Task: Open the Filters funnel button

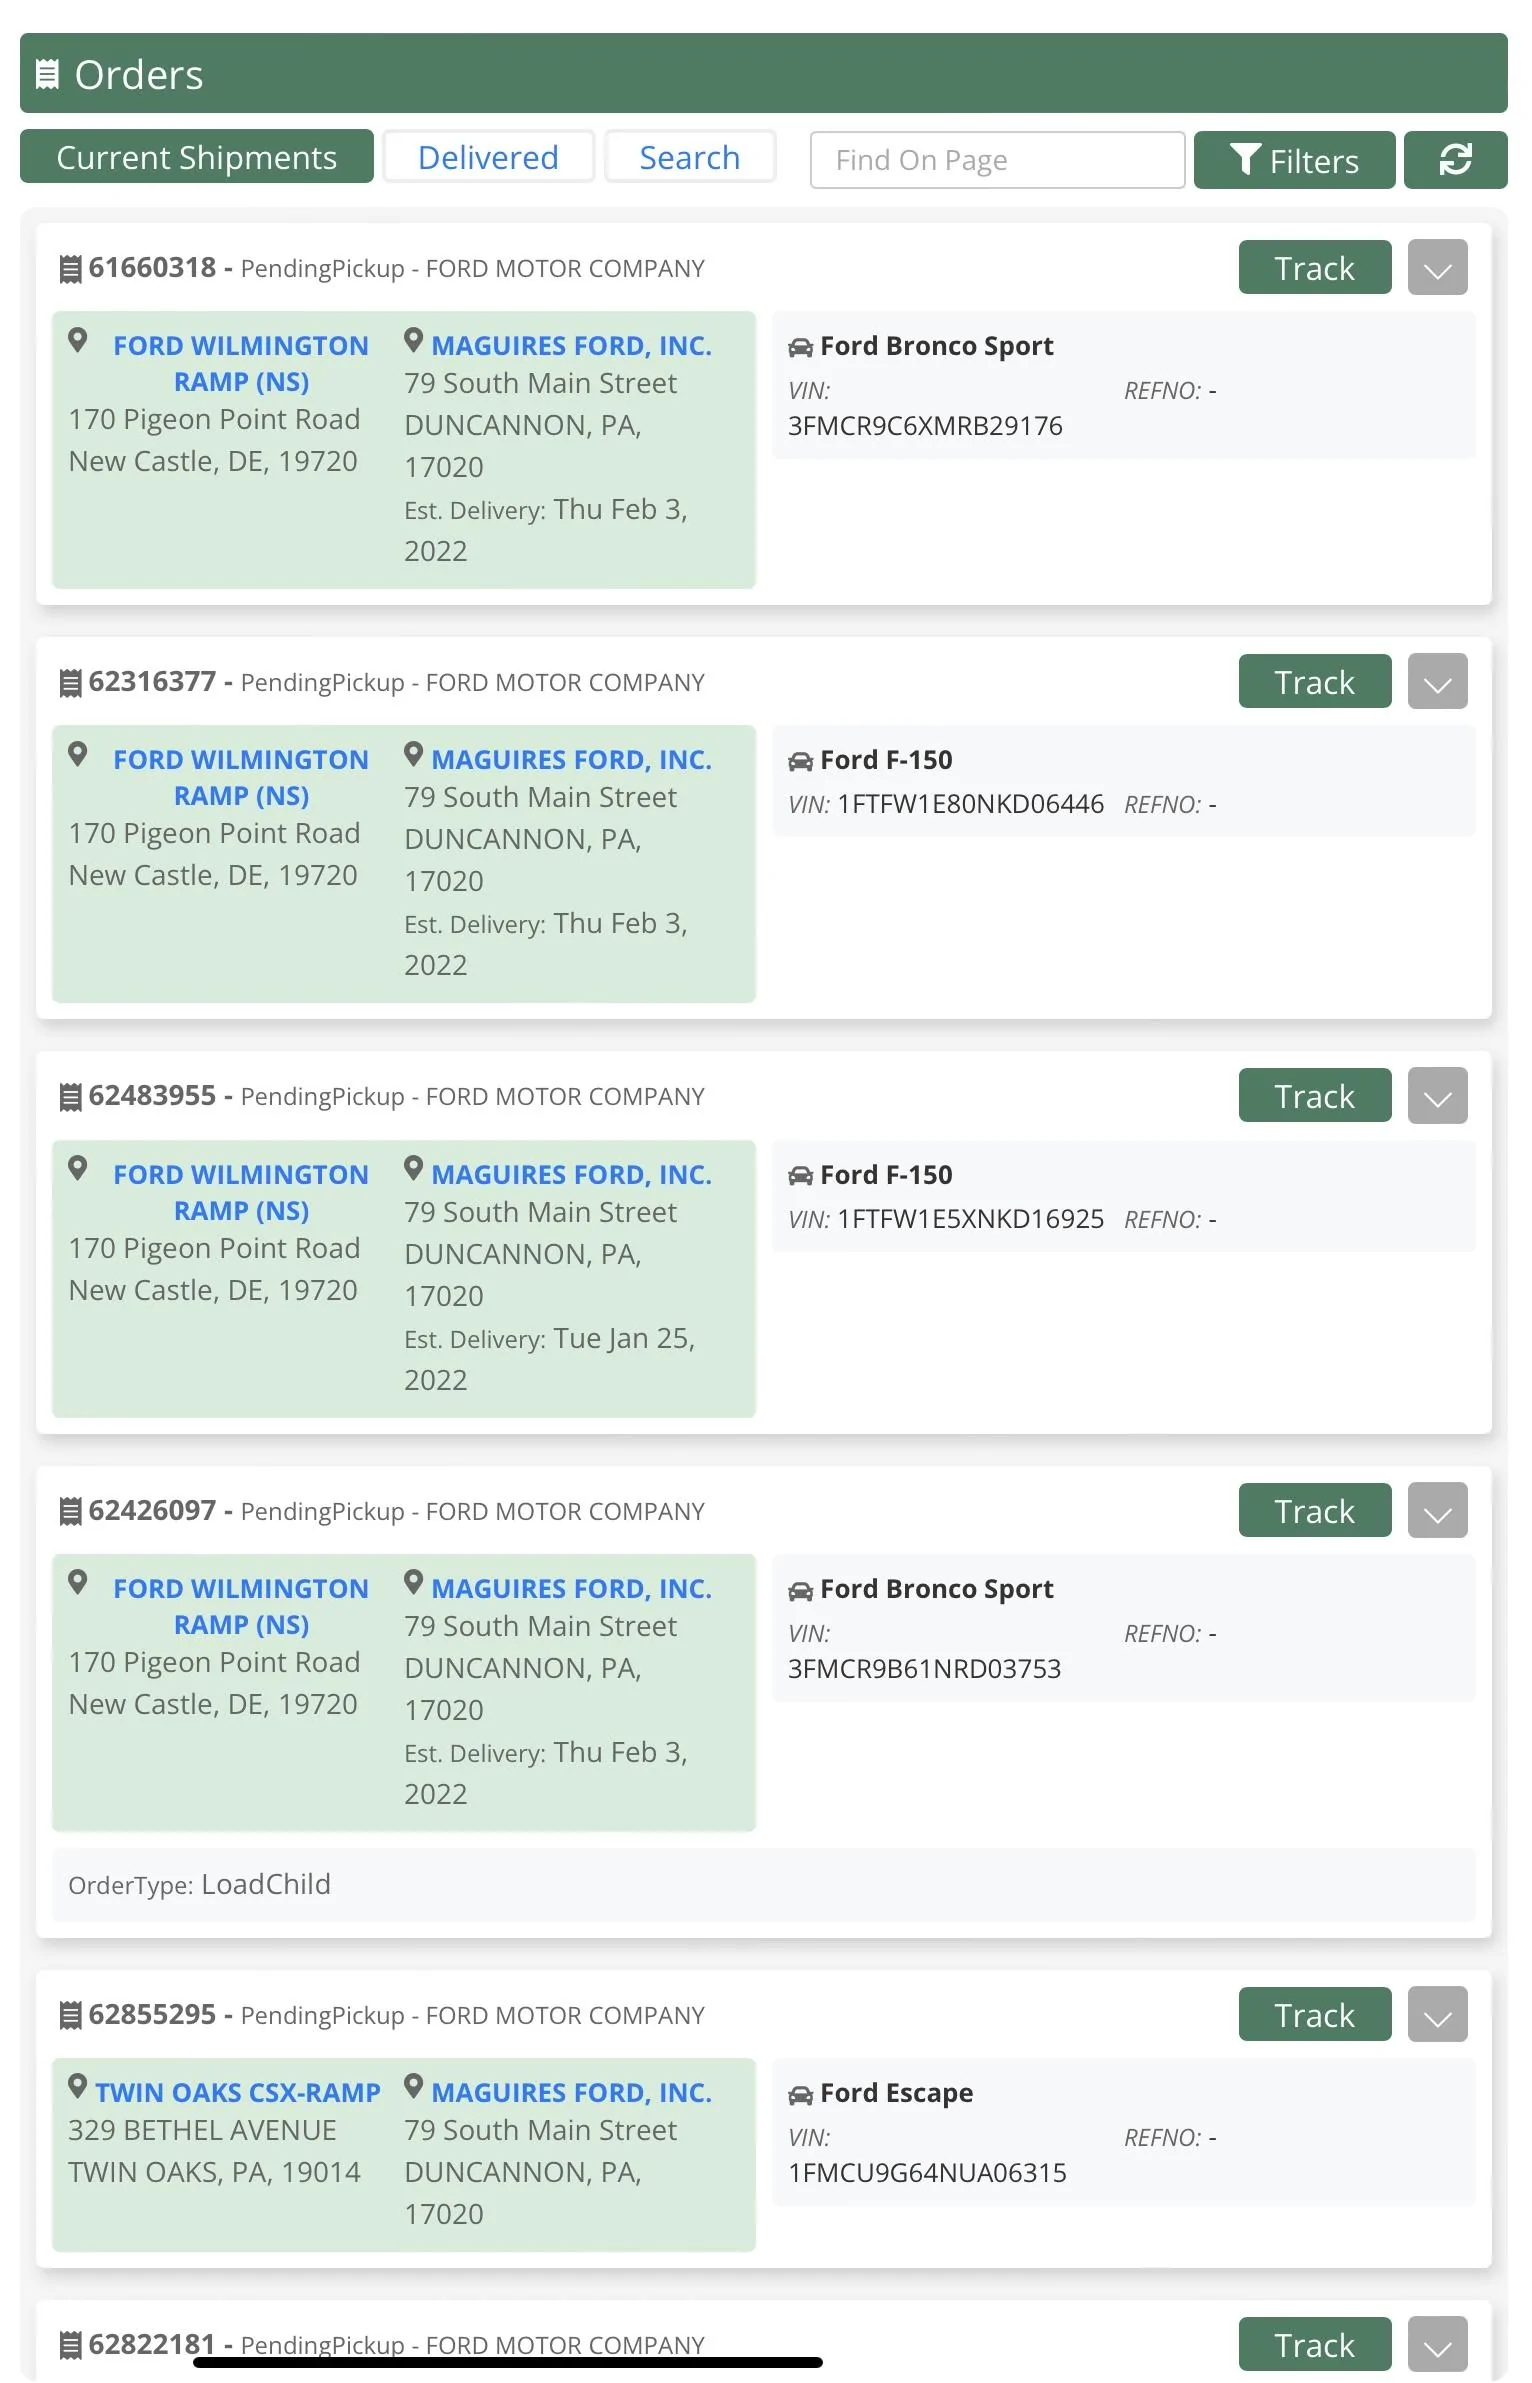Action: [1294, 160]
